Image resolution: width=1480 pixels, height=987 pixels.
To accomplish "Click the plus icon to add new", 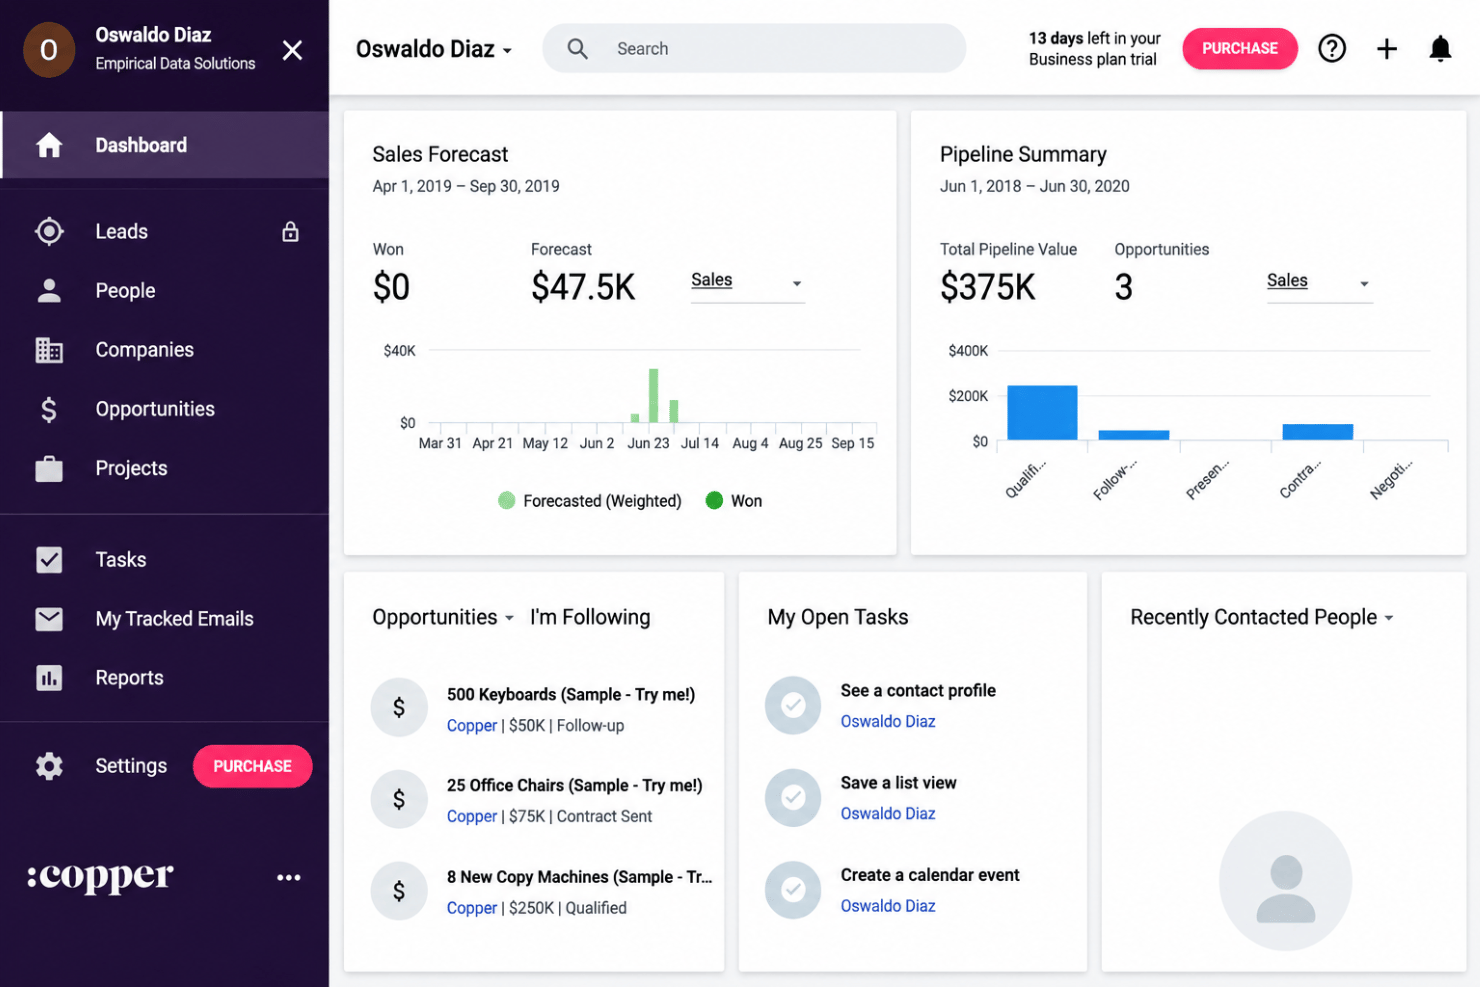I will coord(1387,49).
